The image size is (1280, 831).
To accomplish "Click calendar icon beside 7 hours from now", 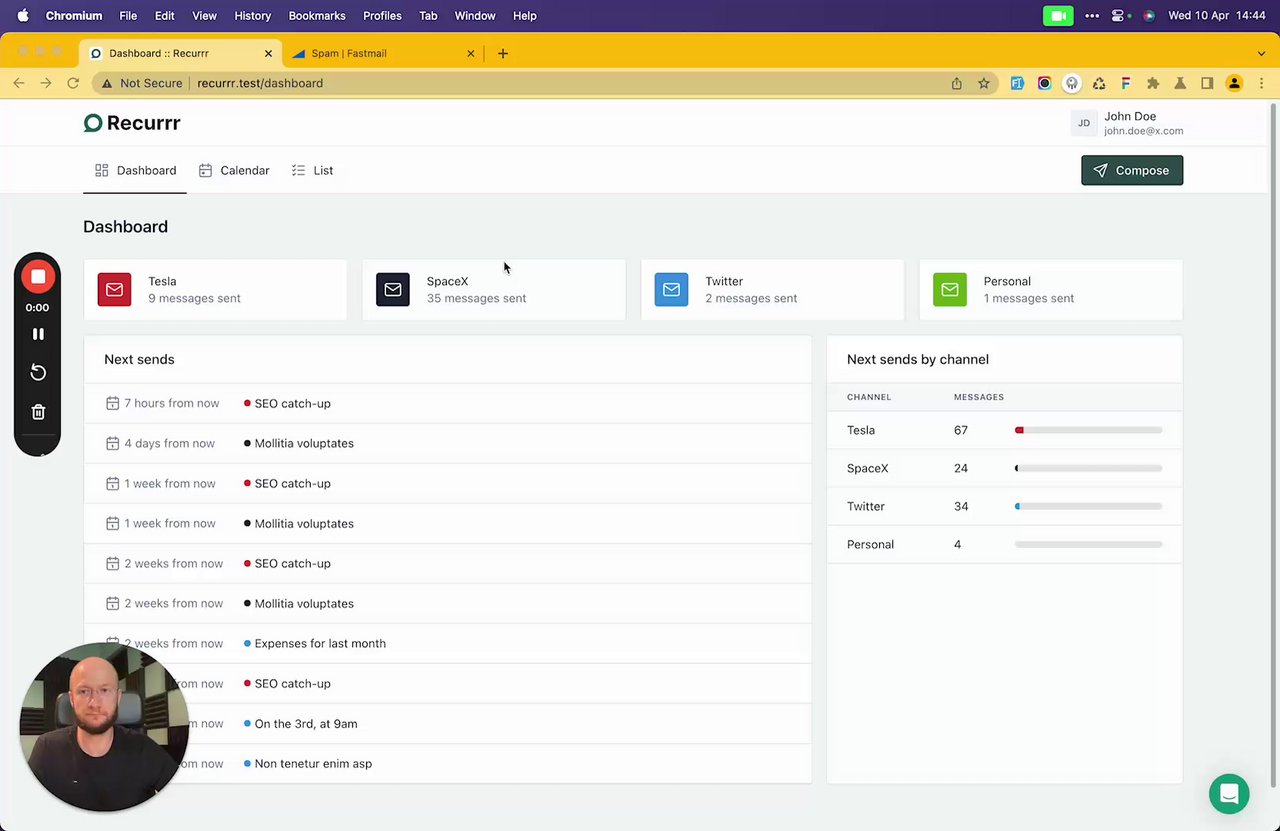I will [113, 403].
